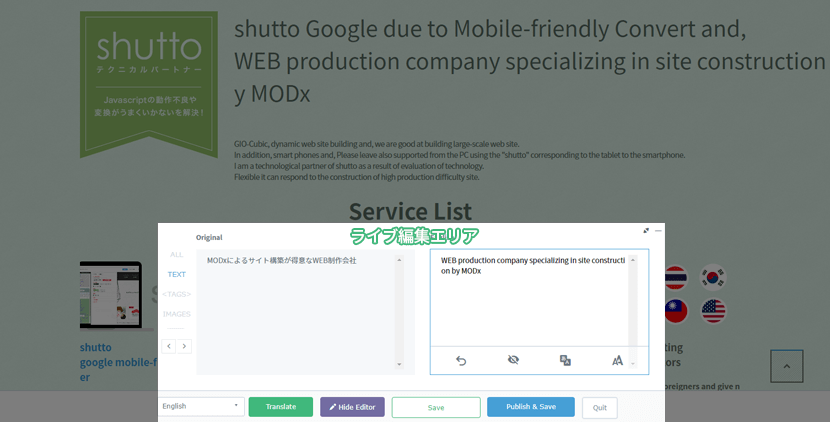Select the <TAGS> filter tab
This screenshot has width=830, height=422.
click(x=177, y=294)
